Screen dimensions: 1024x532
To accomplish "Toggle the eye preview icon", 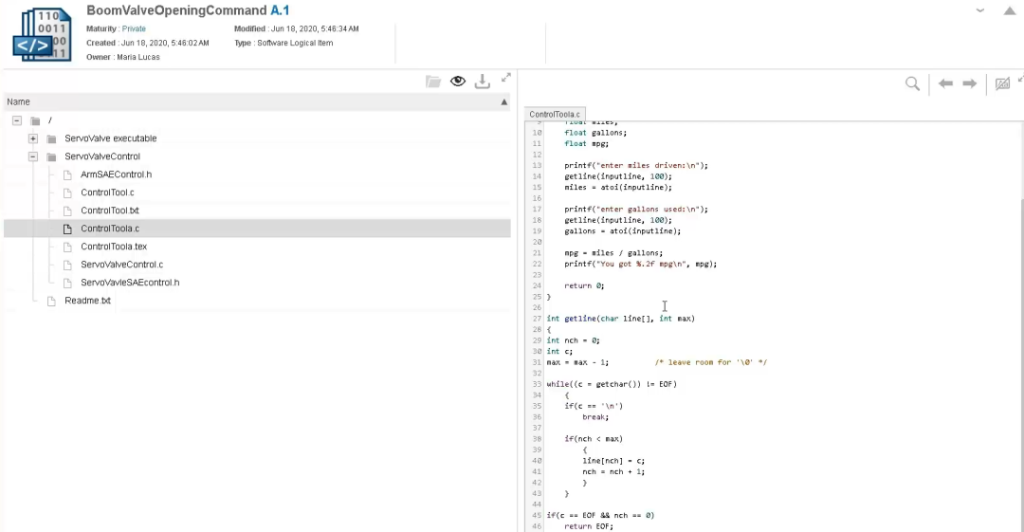I will coord(458,82).
